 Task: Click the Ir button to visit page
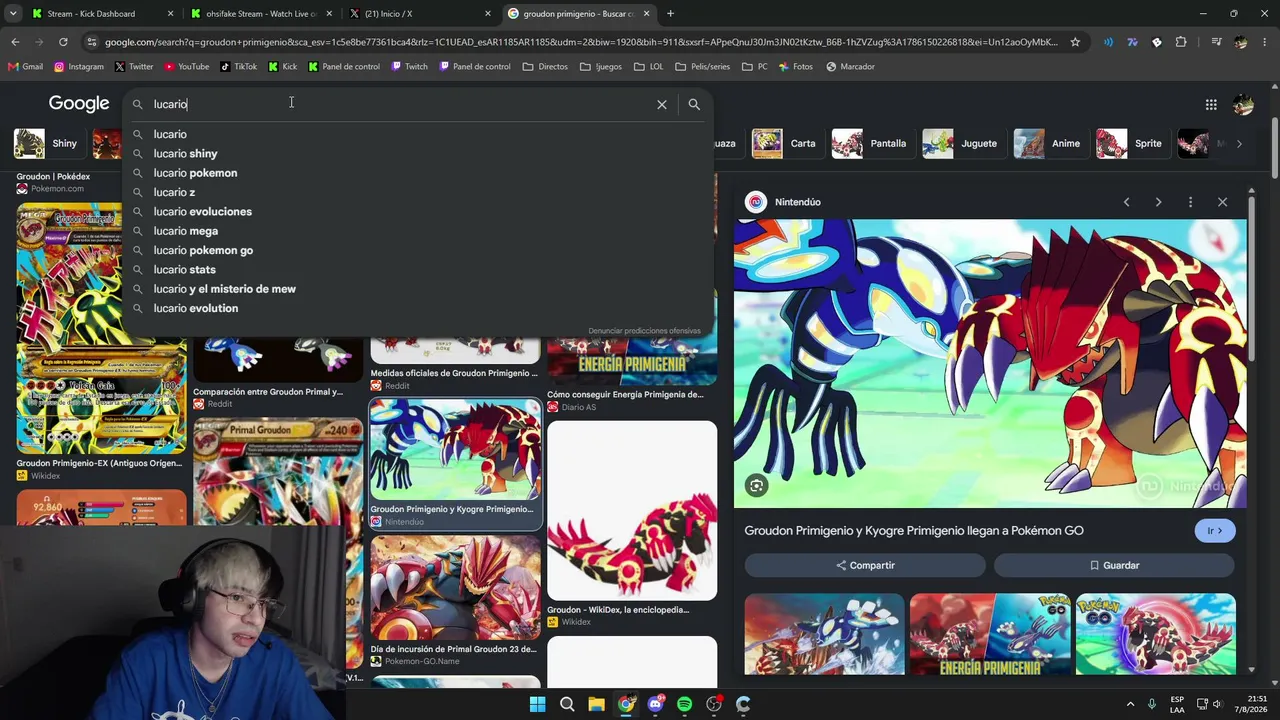click(x=1215, y=531)
